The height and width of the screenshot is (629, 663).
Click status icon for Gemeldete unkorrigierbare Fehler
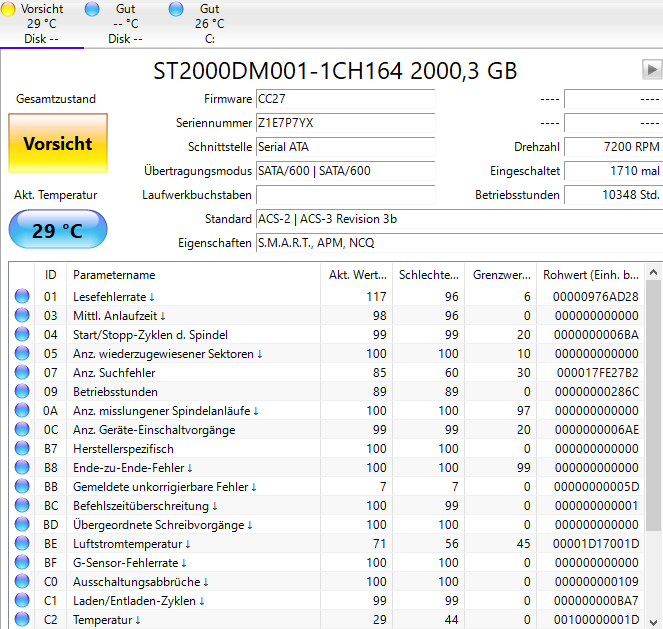[x=22, y=487]
